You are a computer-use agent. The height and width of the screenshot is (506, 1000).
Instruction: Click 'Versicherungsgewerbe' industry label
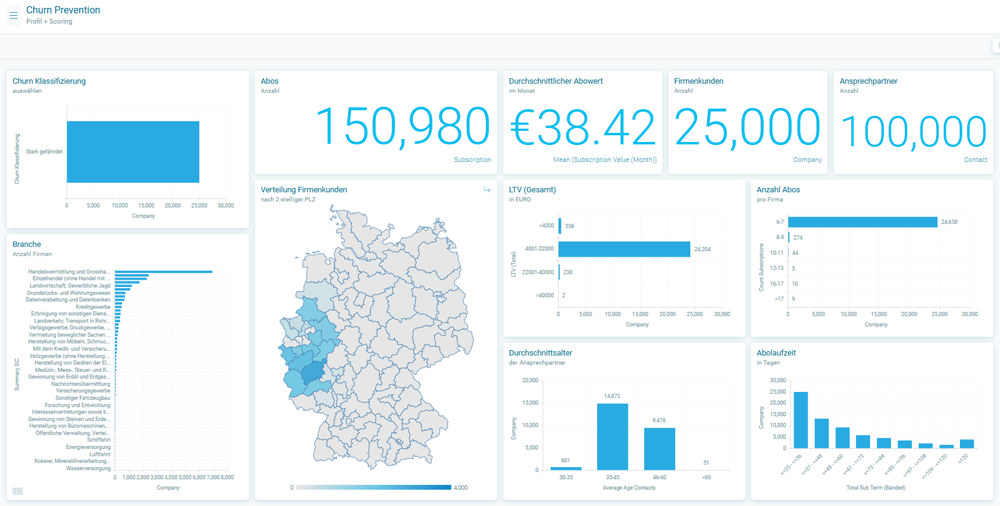pos(83,391)
